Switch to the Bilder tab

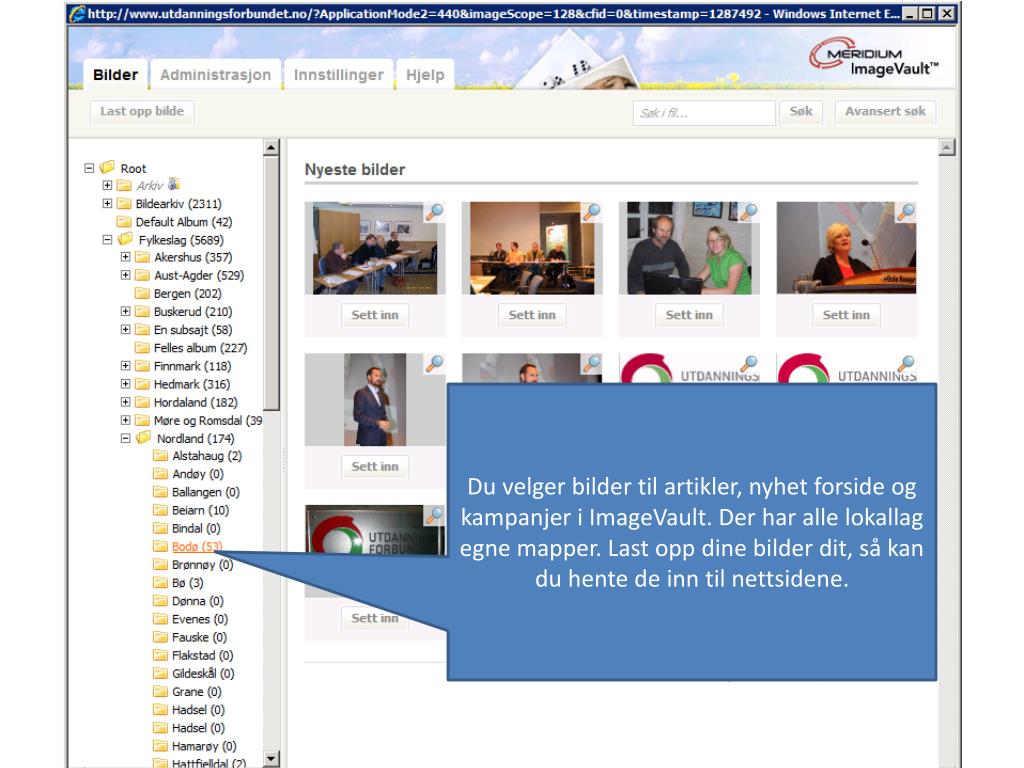click(116, 74)
